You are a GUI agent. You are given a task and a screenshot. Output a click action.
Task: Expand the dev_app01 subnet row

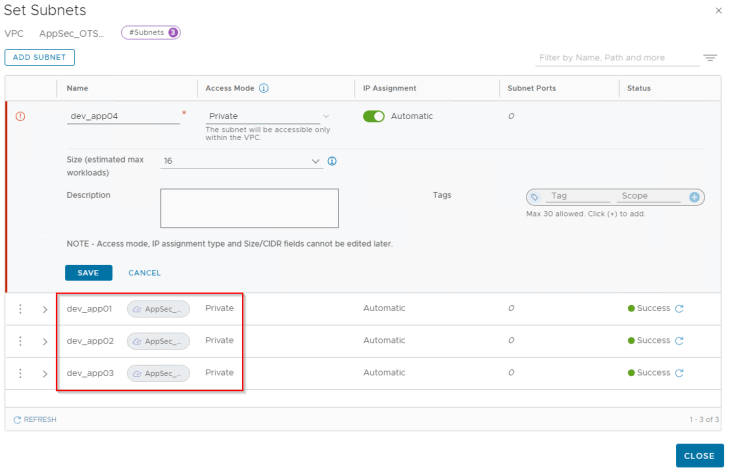[x=45, y=309]
